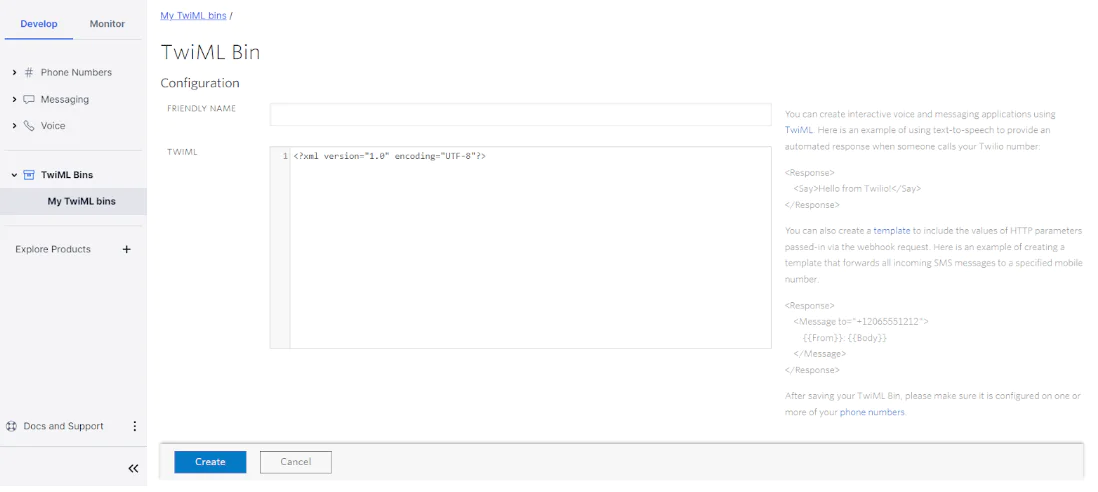Screen dimensions: 1098x492
Task: Open Voice menu item
Action: coord(53,126)
